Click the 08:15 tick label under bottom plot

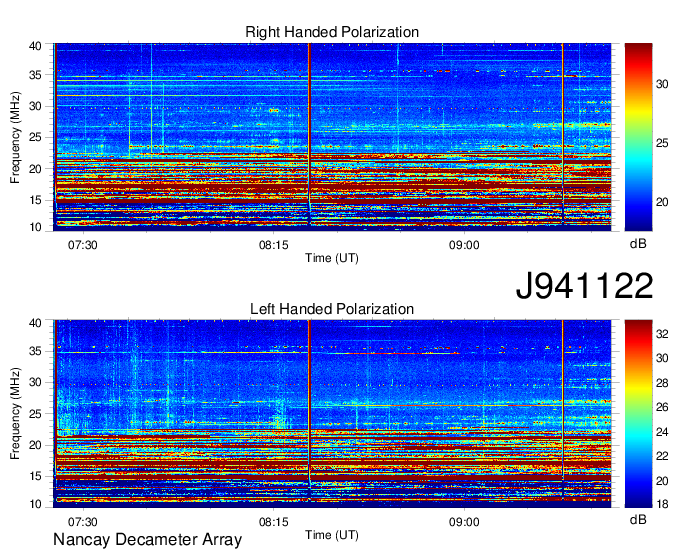tap(274, 522)
